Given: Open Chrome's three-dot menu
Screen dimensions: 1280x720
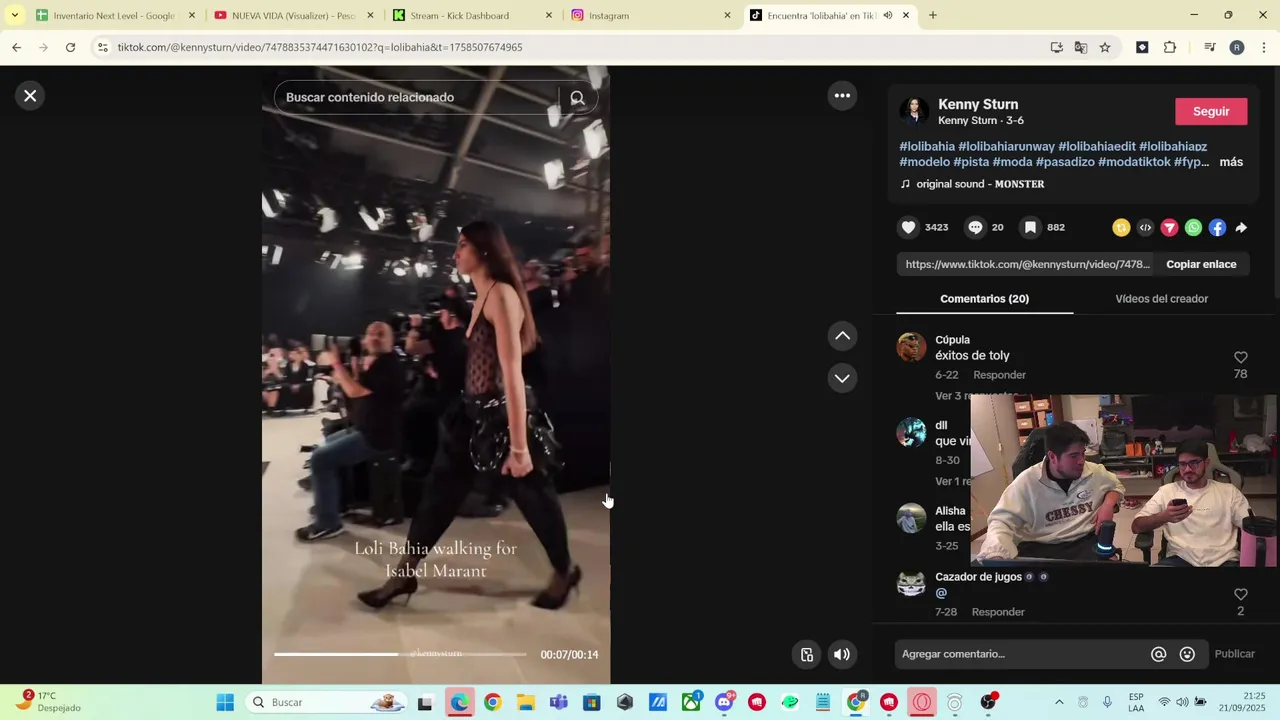Looking at the screenshot, I should coord(1264,47).
